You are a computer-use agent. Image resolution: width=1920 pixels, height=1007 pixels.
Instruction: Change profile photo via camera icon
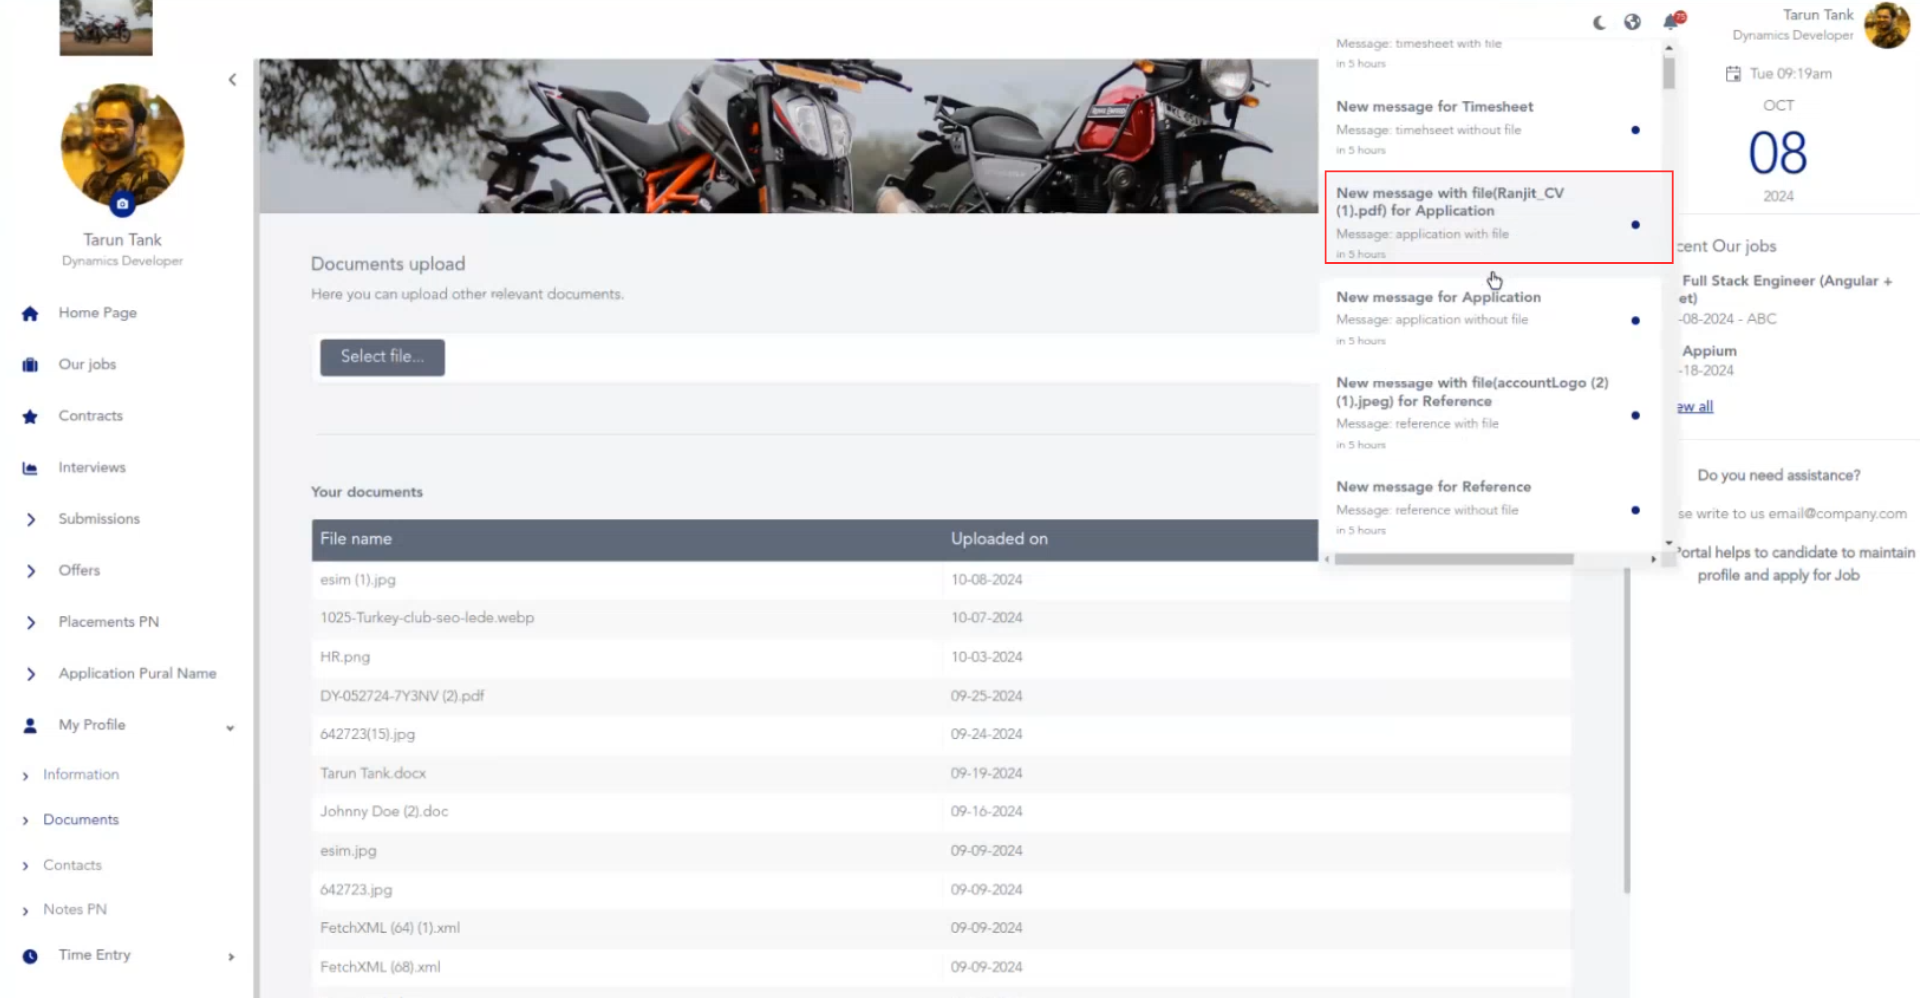point(122,204)
